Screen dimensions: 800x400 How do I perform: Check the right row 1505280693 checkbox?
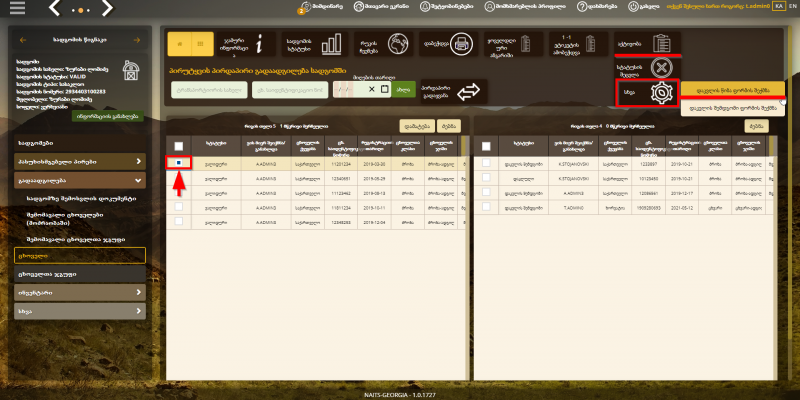point(486,207)
